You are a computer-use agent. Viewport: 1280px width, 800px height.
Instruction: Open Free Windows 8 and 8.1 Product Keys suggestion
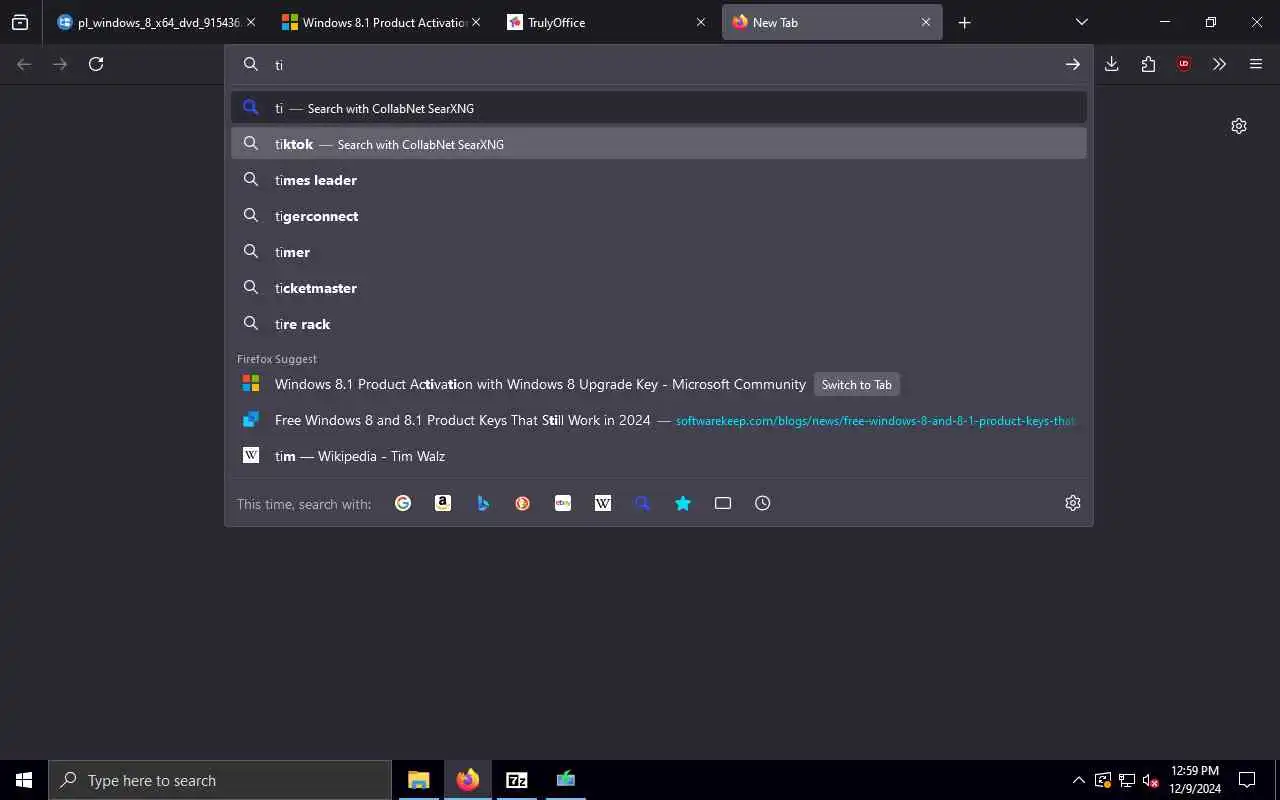click(659, 420)
